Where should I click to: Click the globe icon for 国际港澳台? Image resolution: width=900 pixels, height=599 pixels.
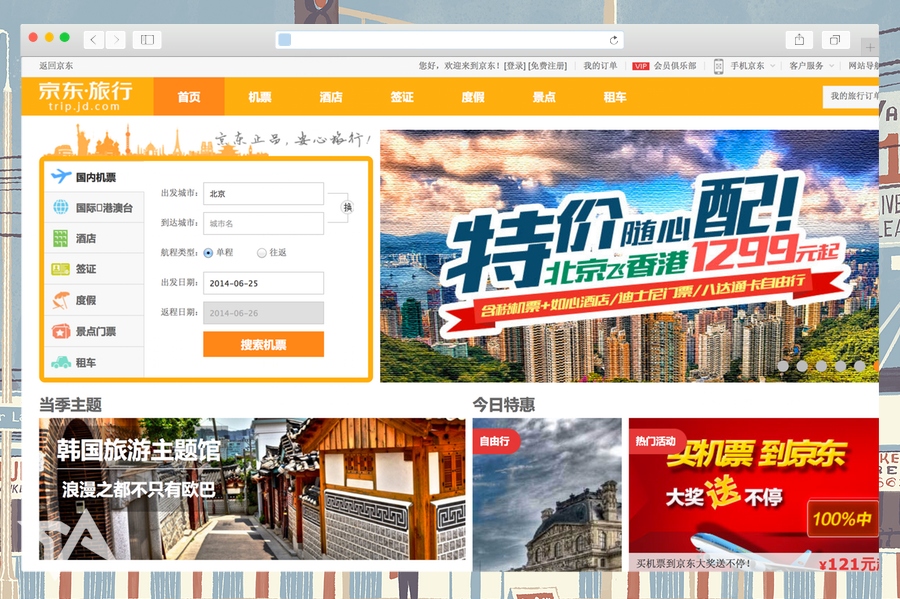(61, 207)
